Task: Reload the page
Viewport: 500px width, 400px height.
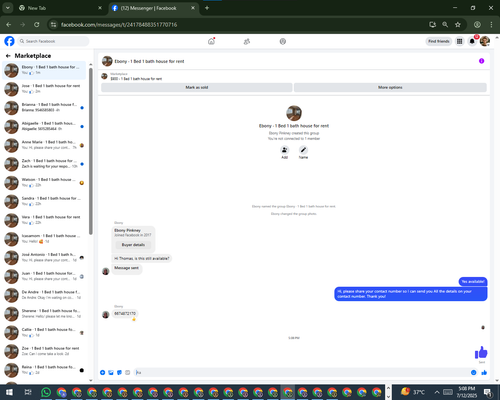Action: 37,25
